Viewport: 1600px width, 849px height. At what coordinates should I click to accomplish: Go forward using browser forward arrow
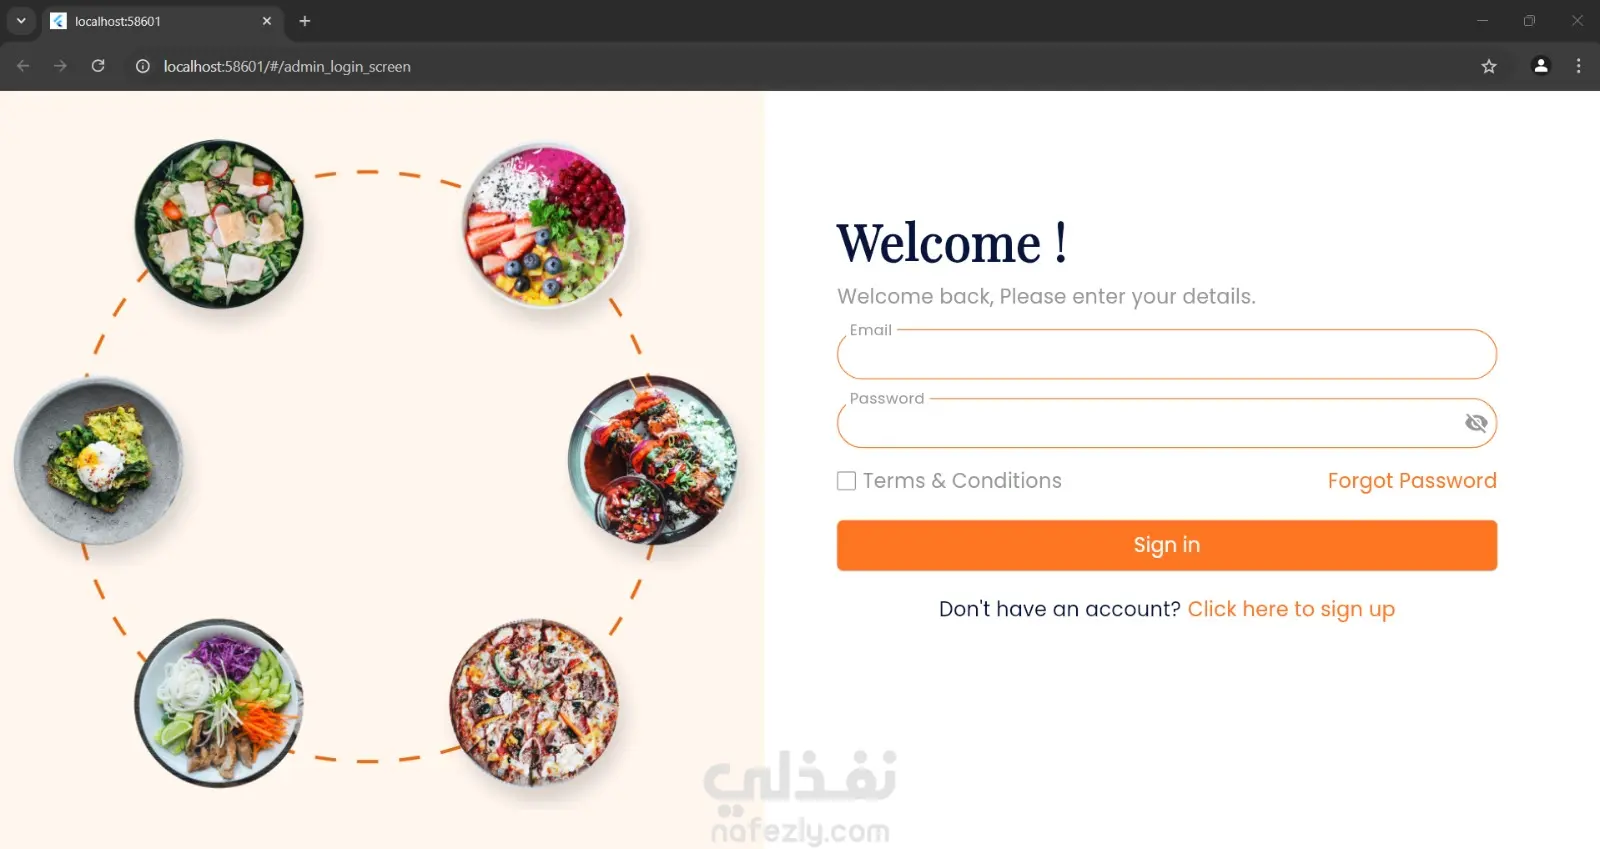(x=60, y=66)
